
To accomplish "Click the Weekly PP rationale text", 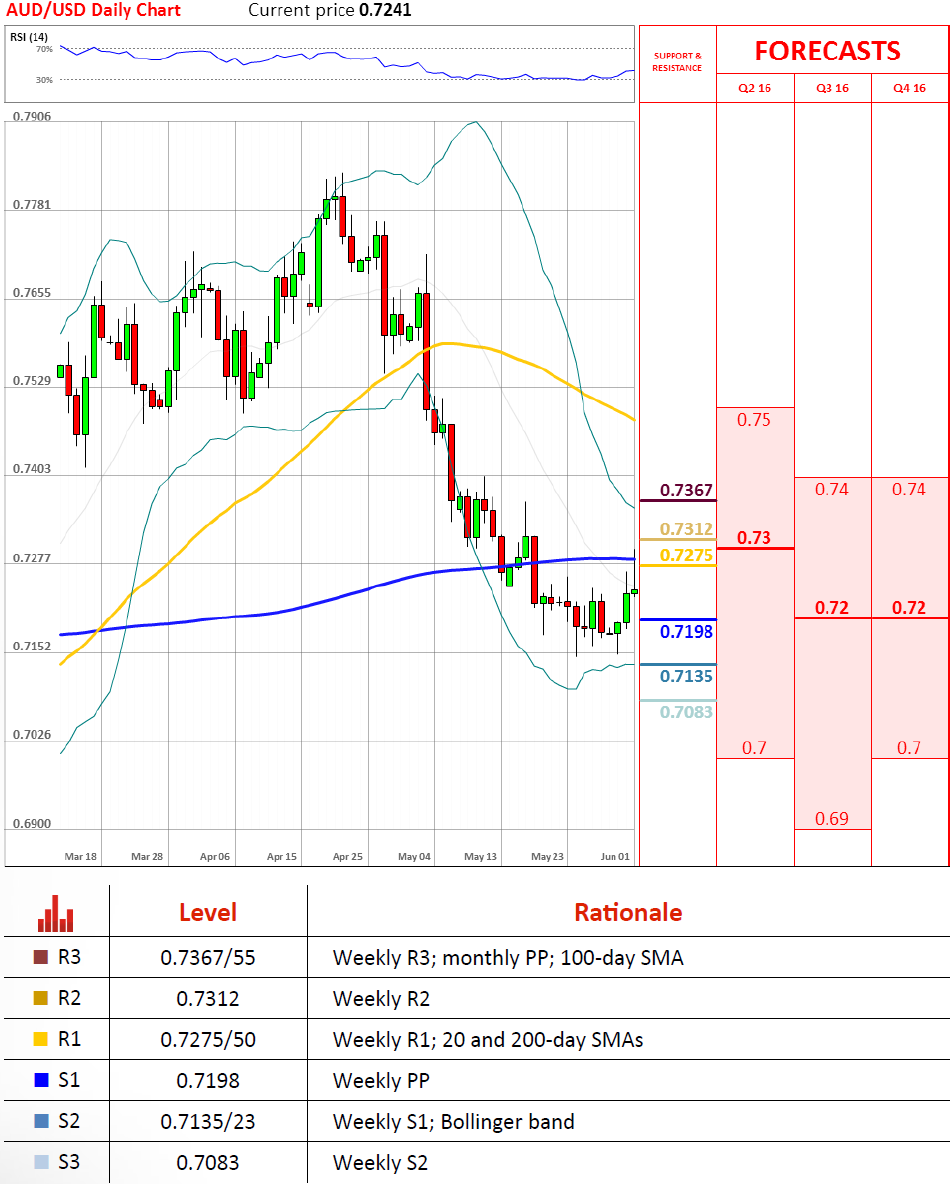I will pos(381,1081).
